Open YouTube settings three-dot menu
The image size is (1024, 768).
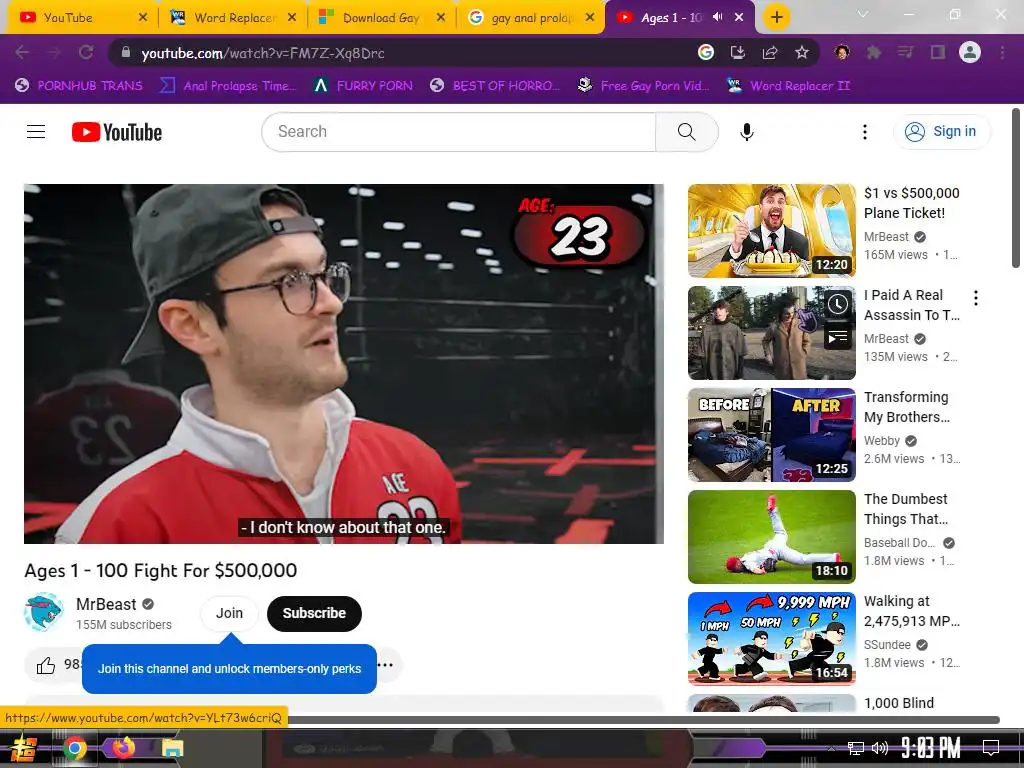pyautogui.click(x=865, y=132)
